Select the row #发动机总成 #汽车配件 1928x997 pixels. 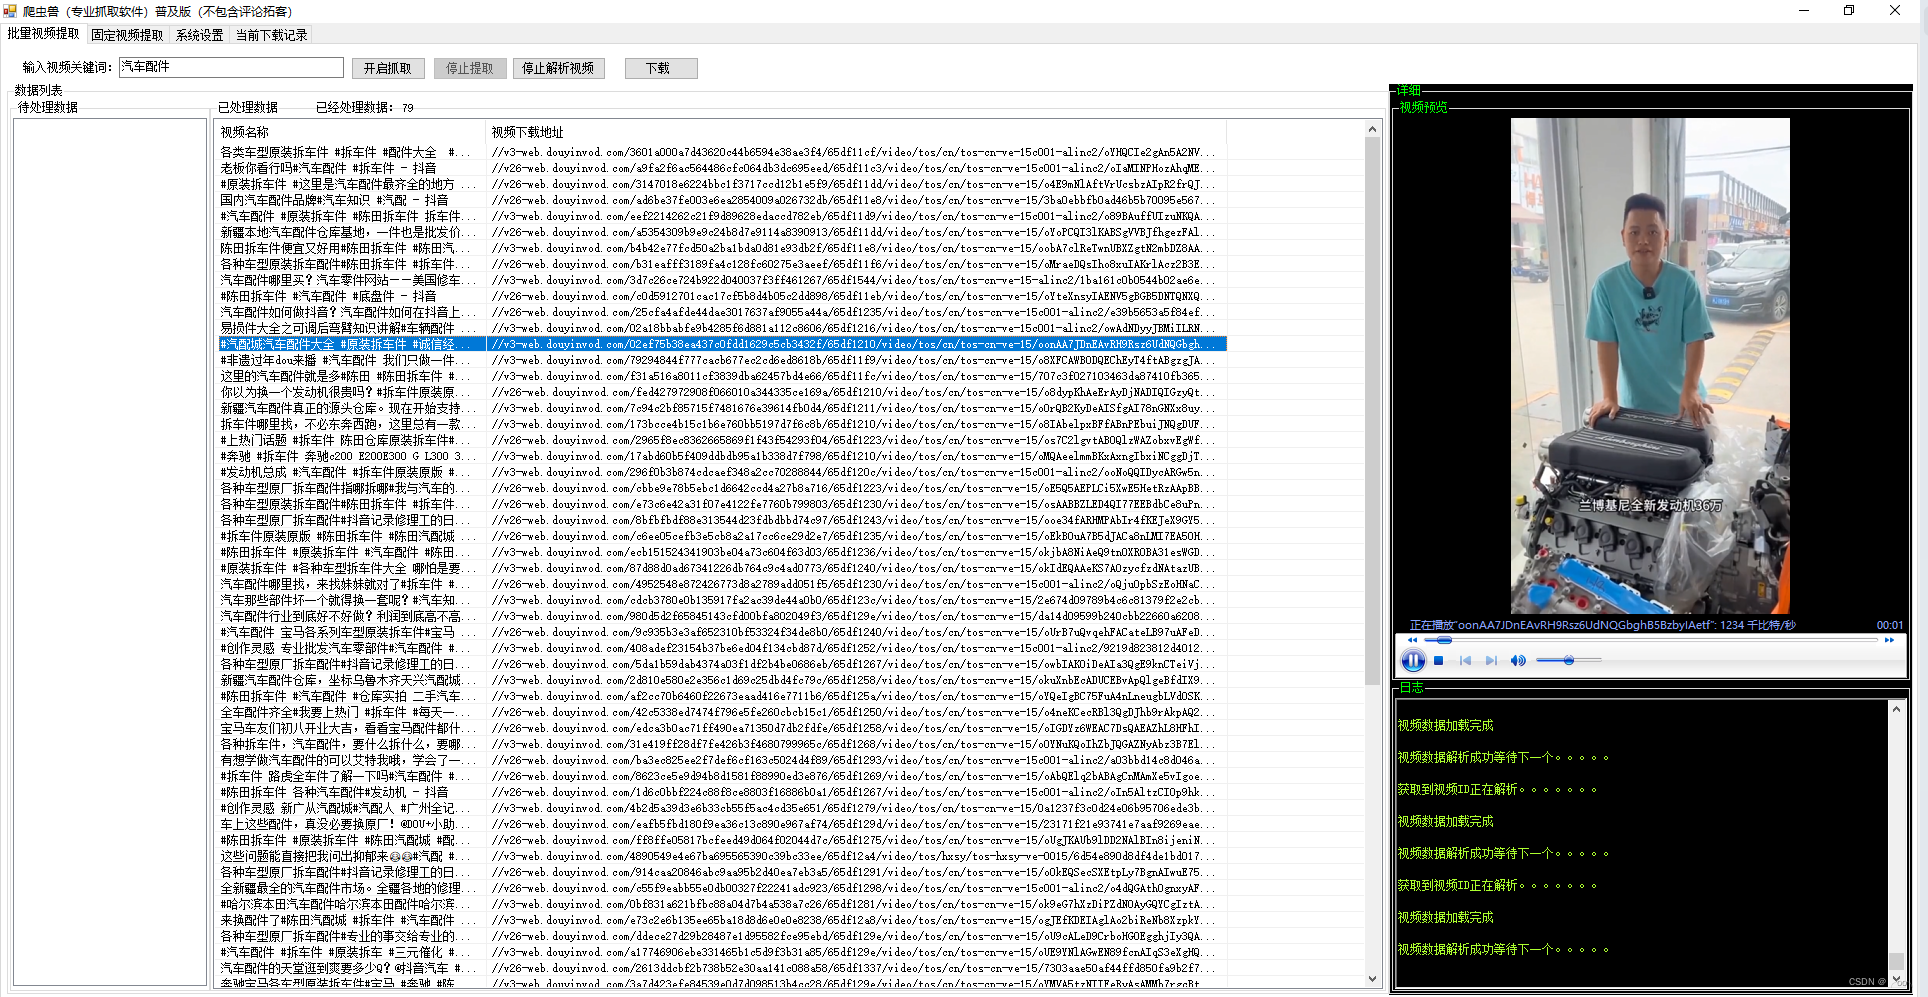pyautogui.click(x=722, y=472)
